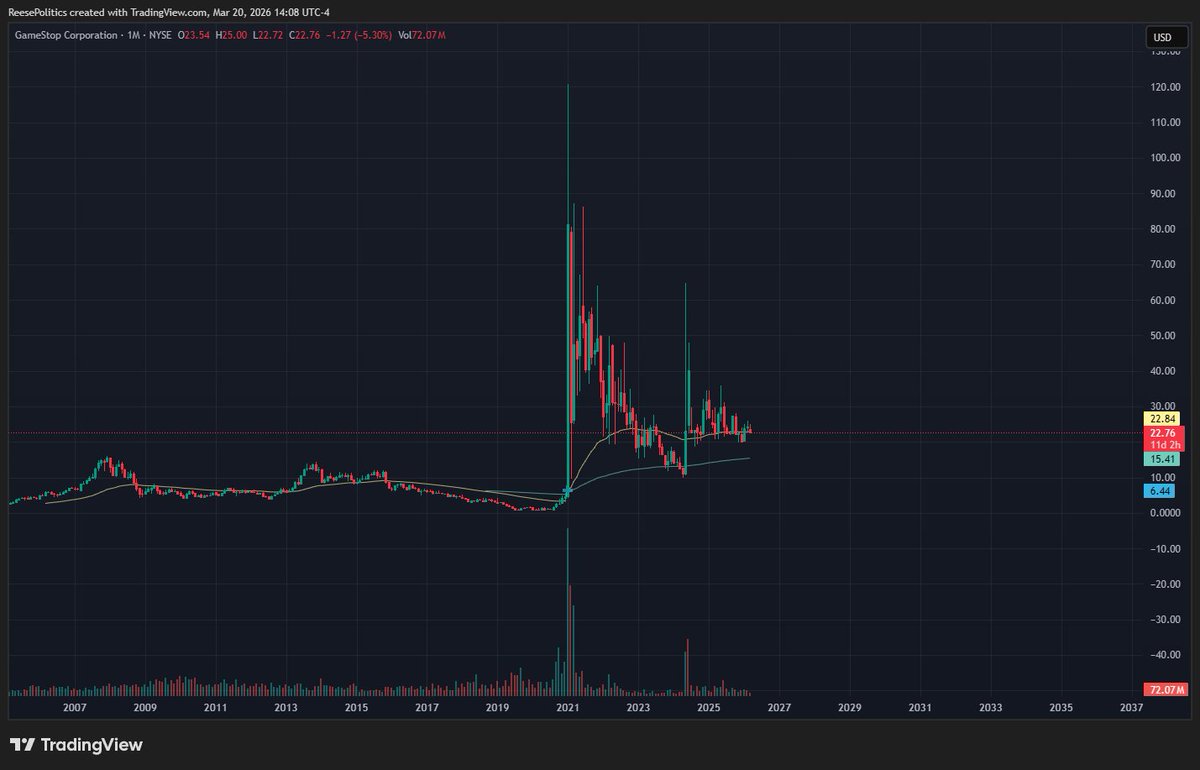This screenshot has height=770, width=1200.
Task: Click the 2033 year on time axis
Action: 991,708
